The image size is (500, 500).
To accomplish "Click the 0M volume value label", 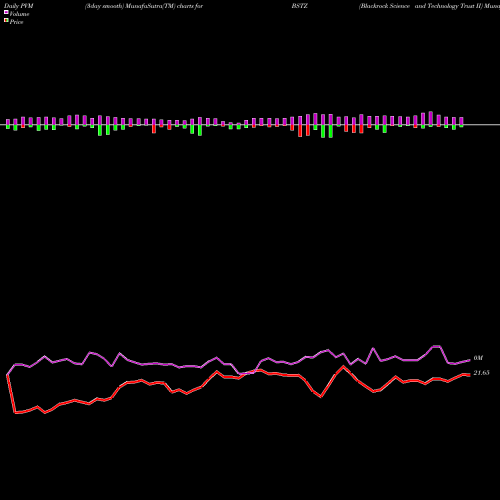I will (478, 358).
